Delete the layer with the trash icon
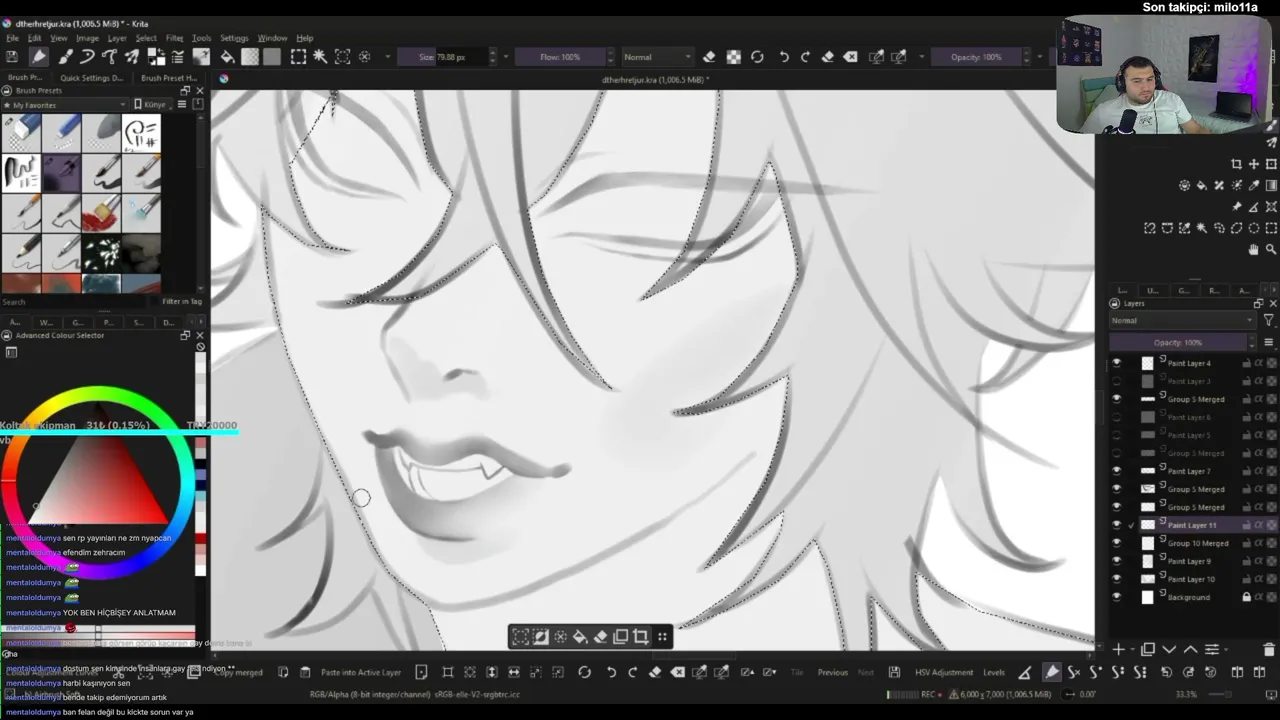The width and height of the screenshot is (1280, 720). point(1269,650)
